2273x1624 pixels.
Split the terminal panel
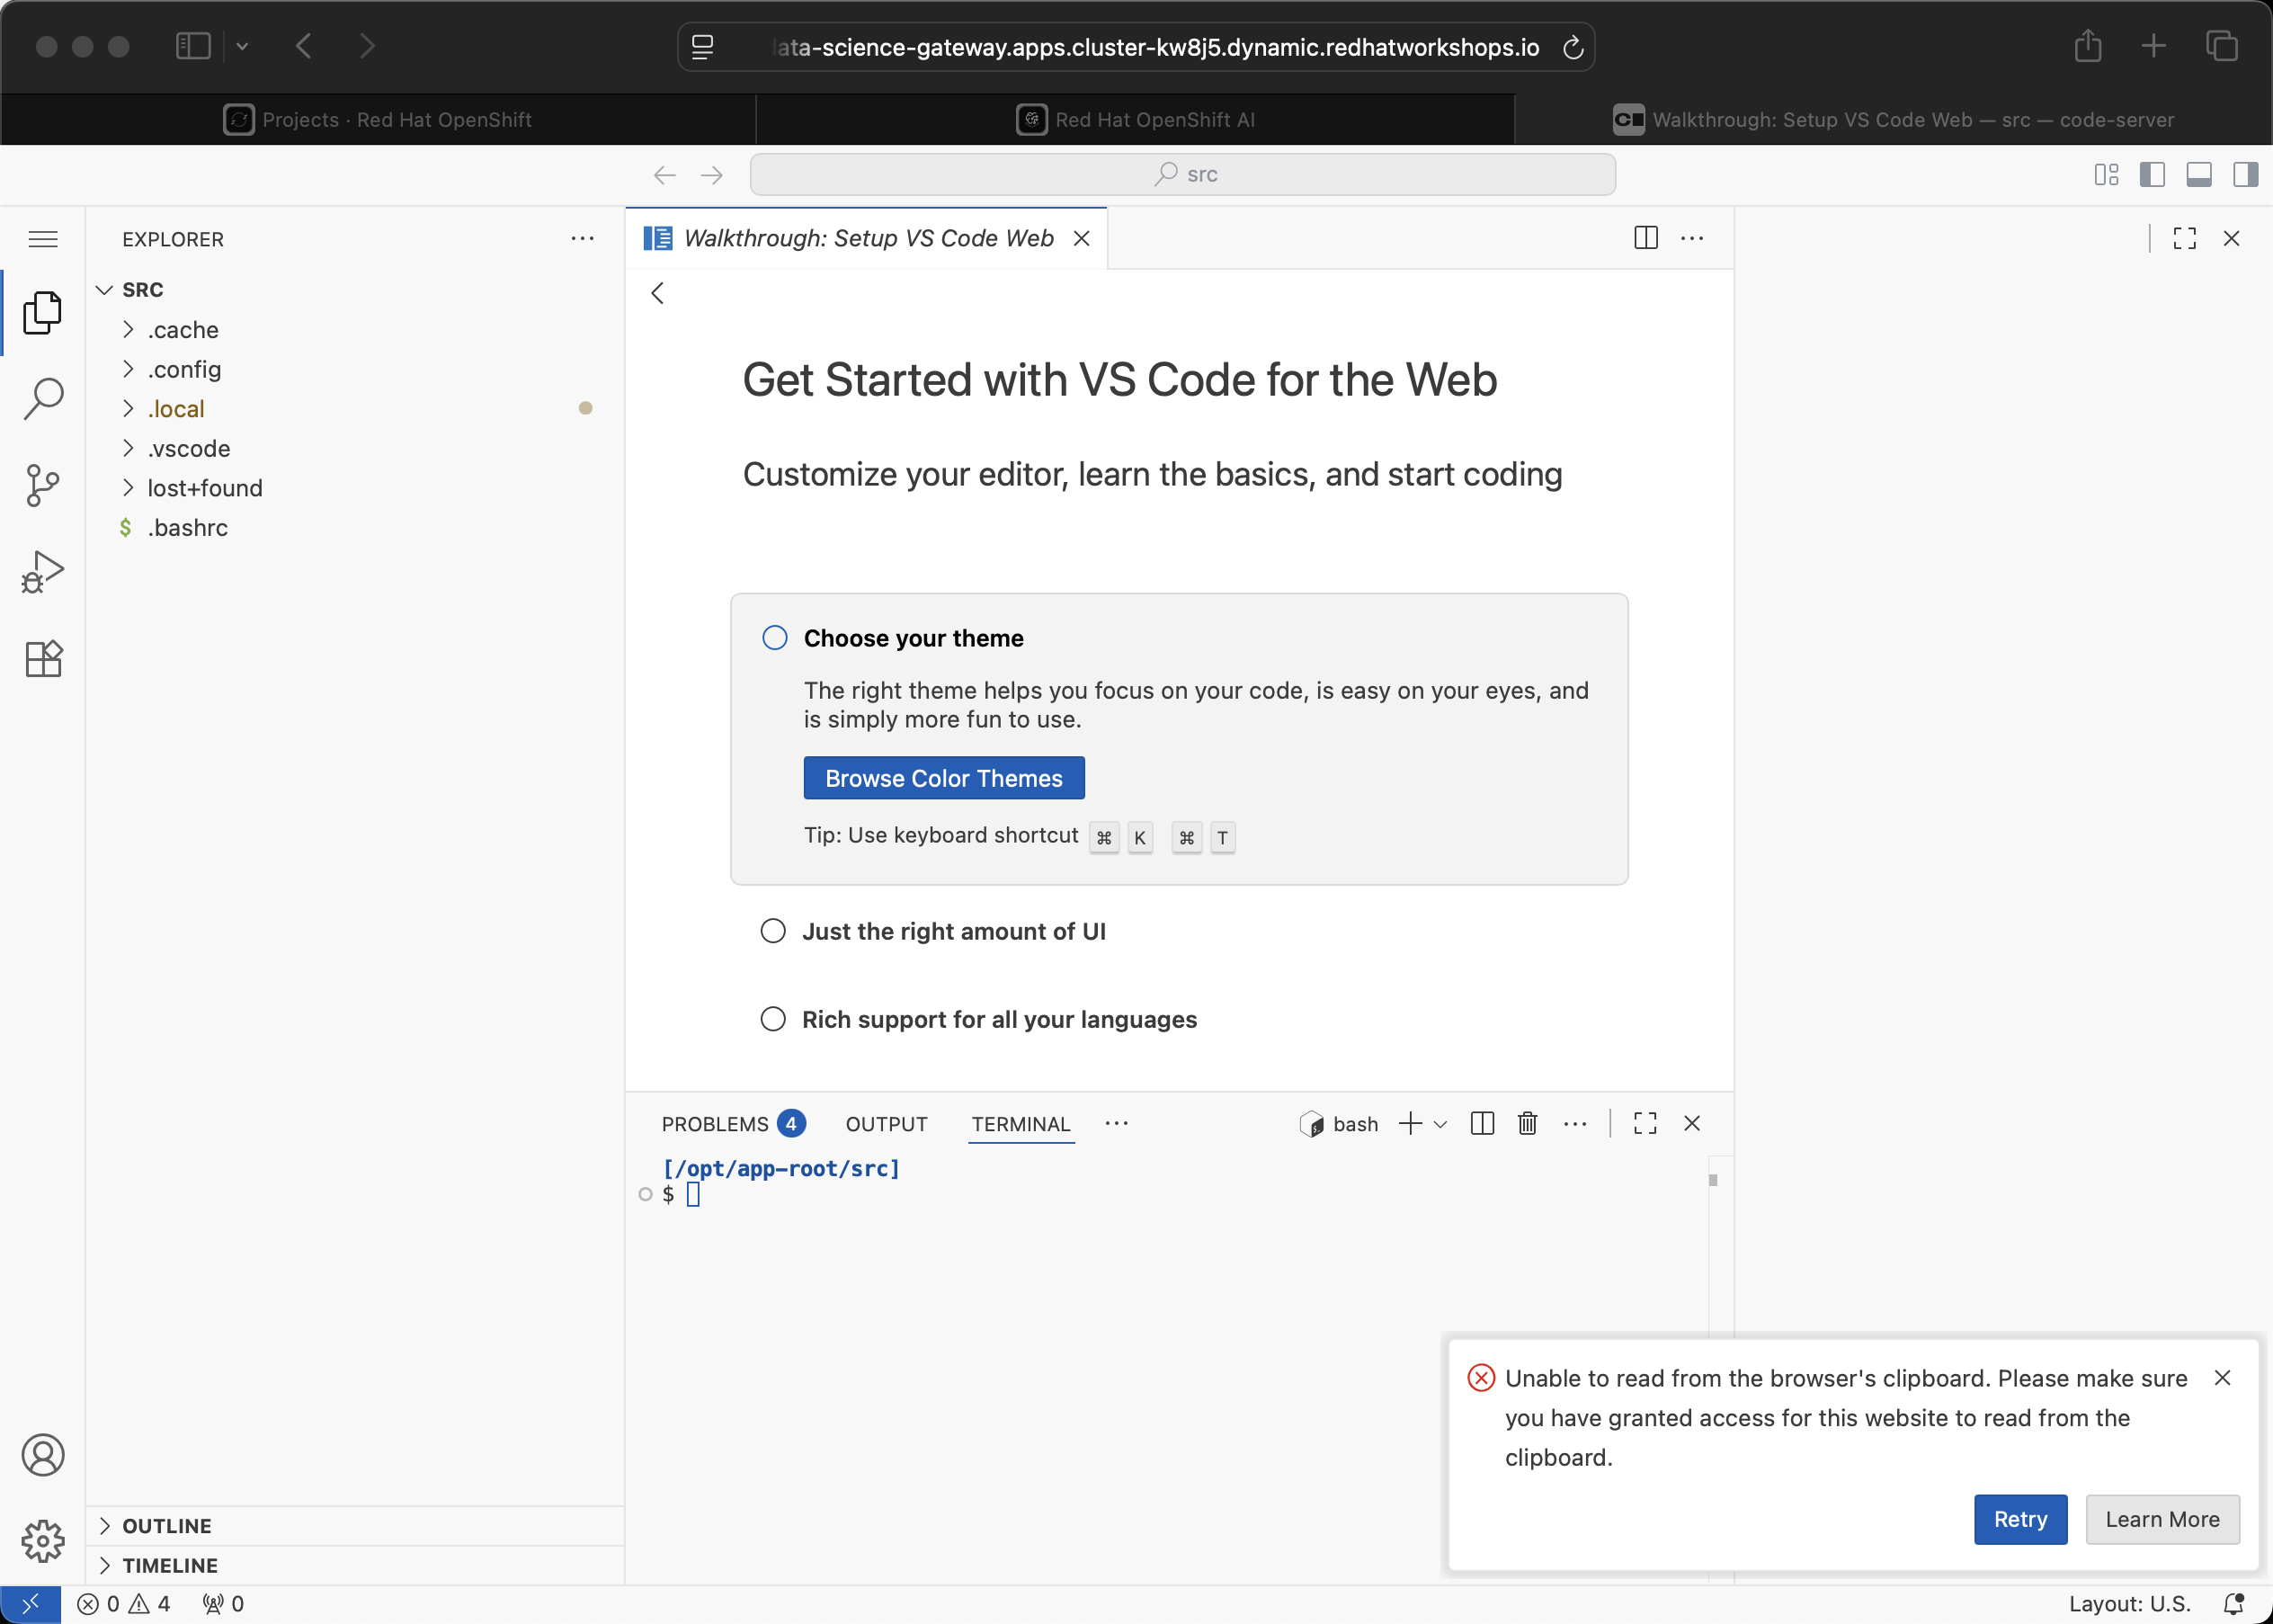coord(1482,1124)
